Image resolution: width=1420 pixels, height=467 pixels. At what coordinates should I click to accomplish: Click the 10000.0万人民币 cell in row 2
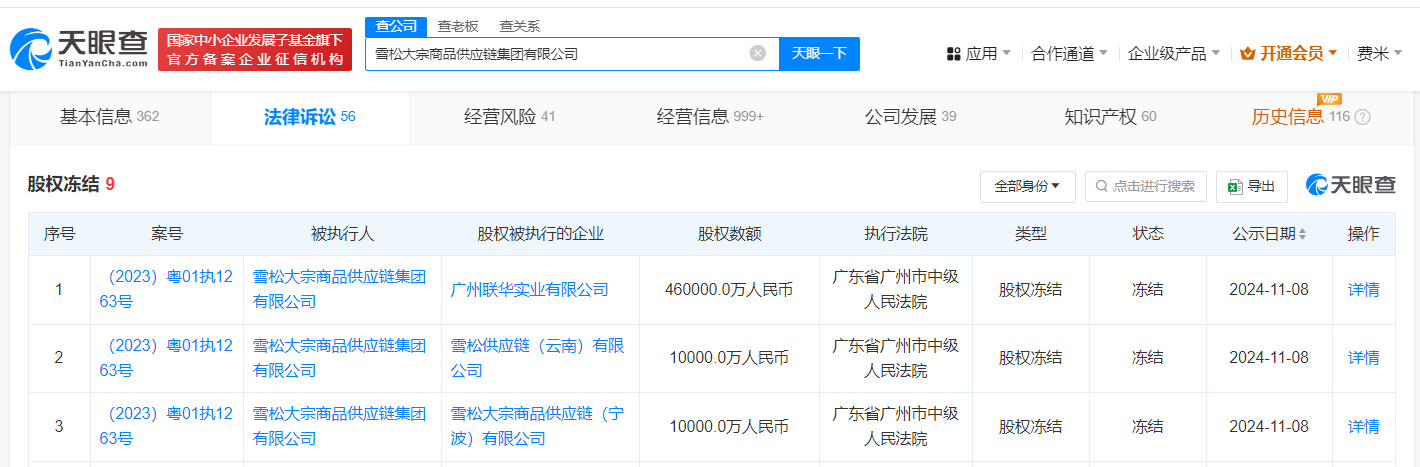(729, 358)
